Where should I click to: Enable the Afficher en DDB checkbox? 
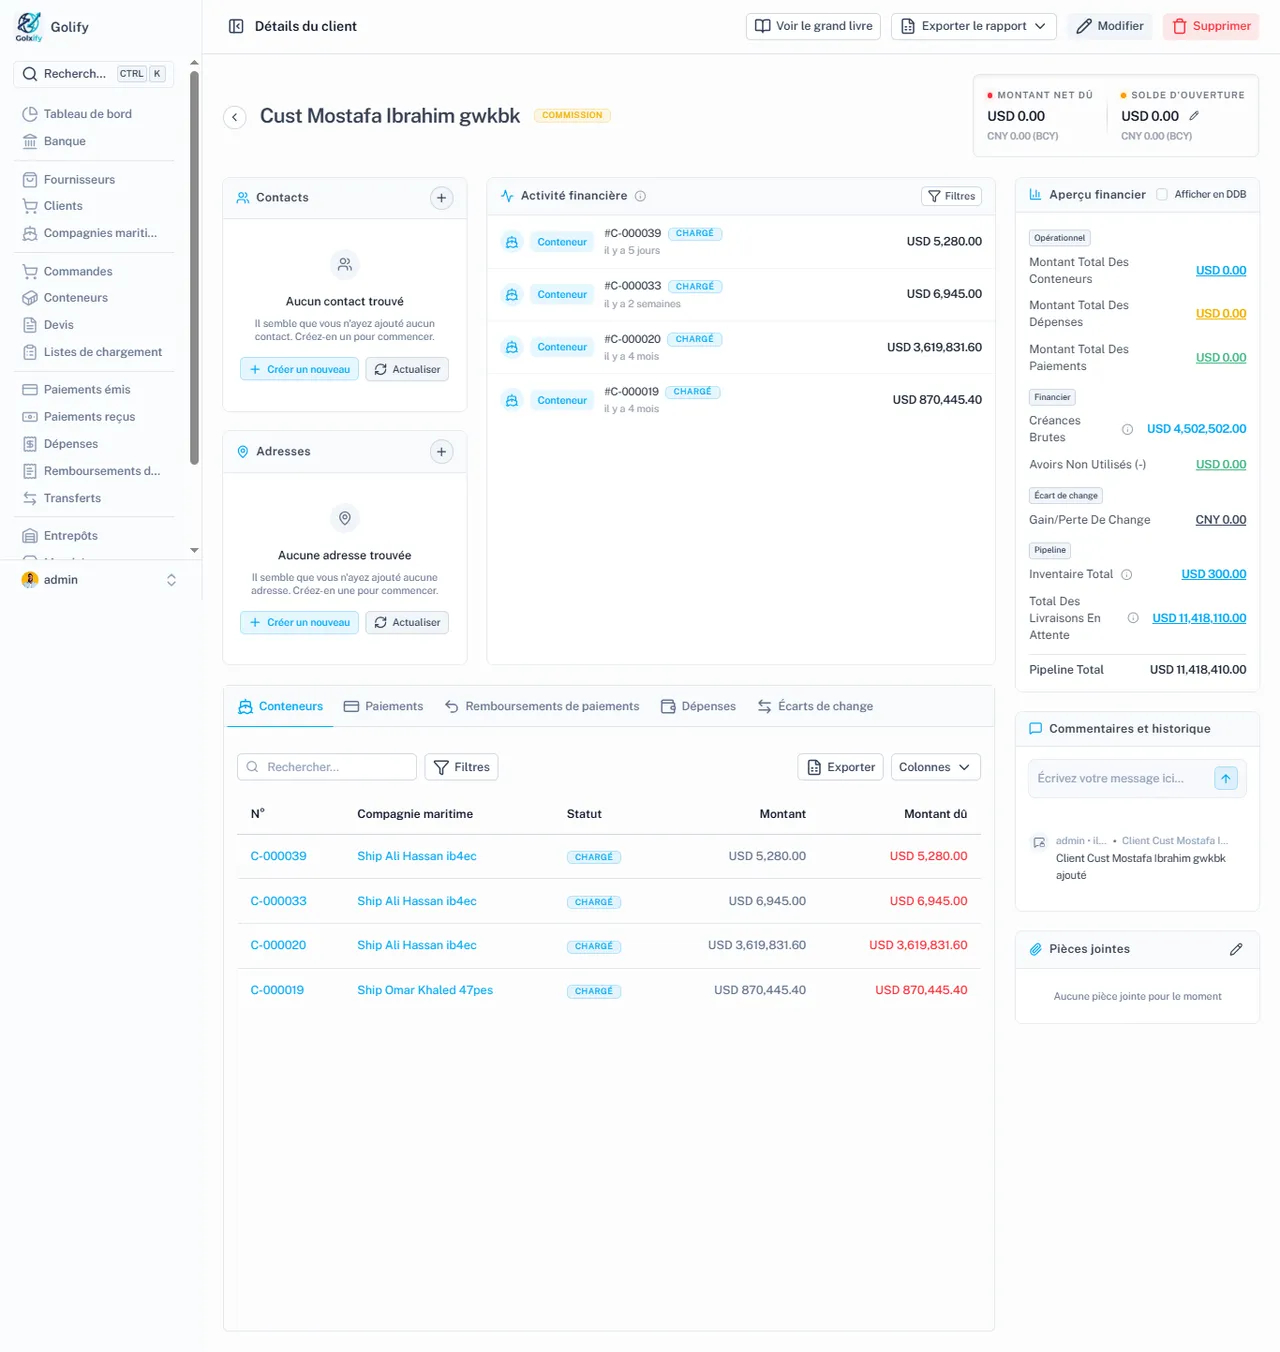(1162, 195)
